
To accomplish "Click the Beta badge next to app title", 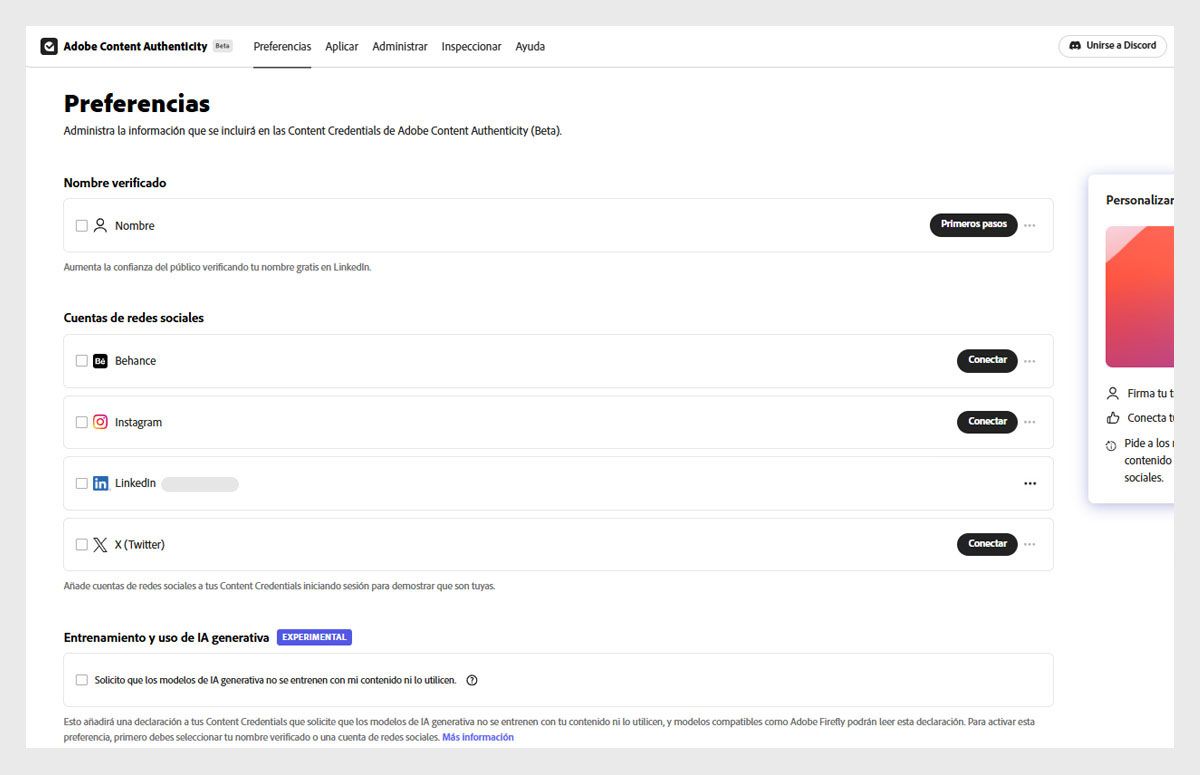I will pos(222,46).
